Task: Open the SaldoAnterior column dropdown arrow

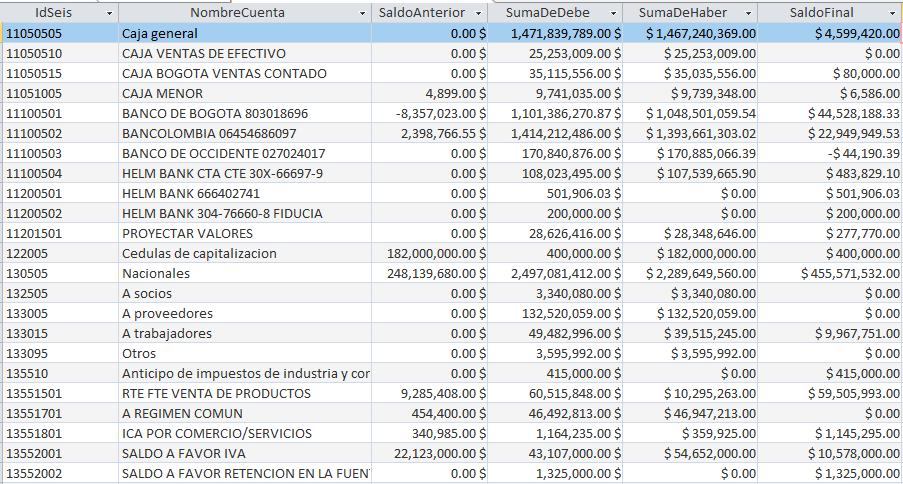Action: (x=478, y=13)
